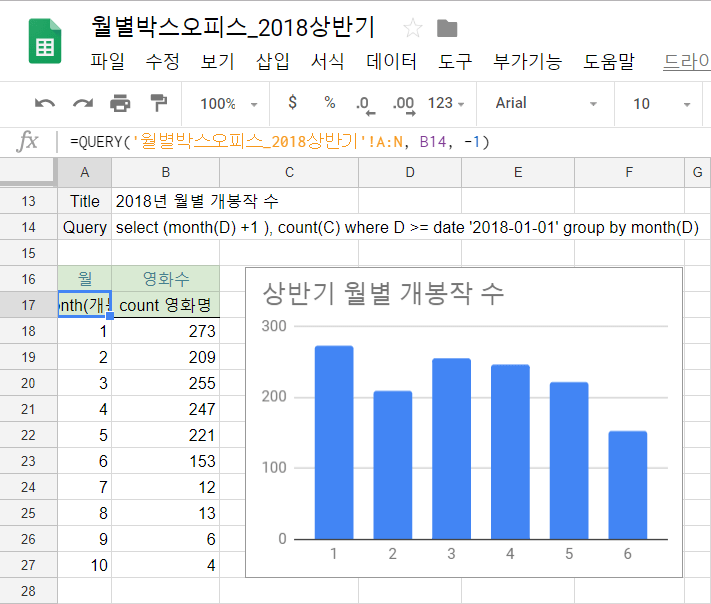Viewport: 711px width, 604px height.
Task: Star this spreadsheet document
Action: pyautogui.click(x=411, y=28)
